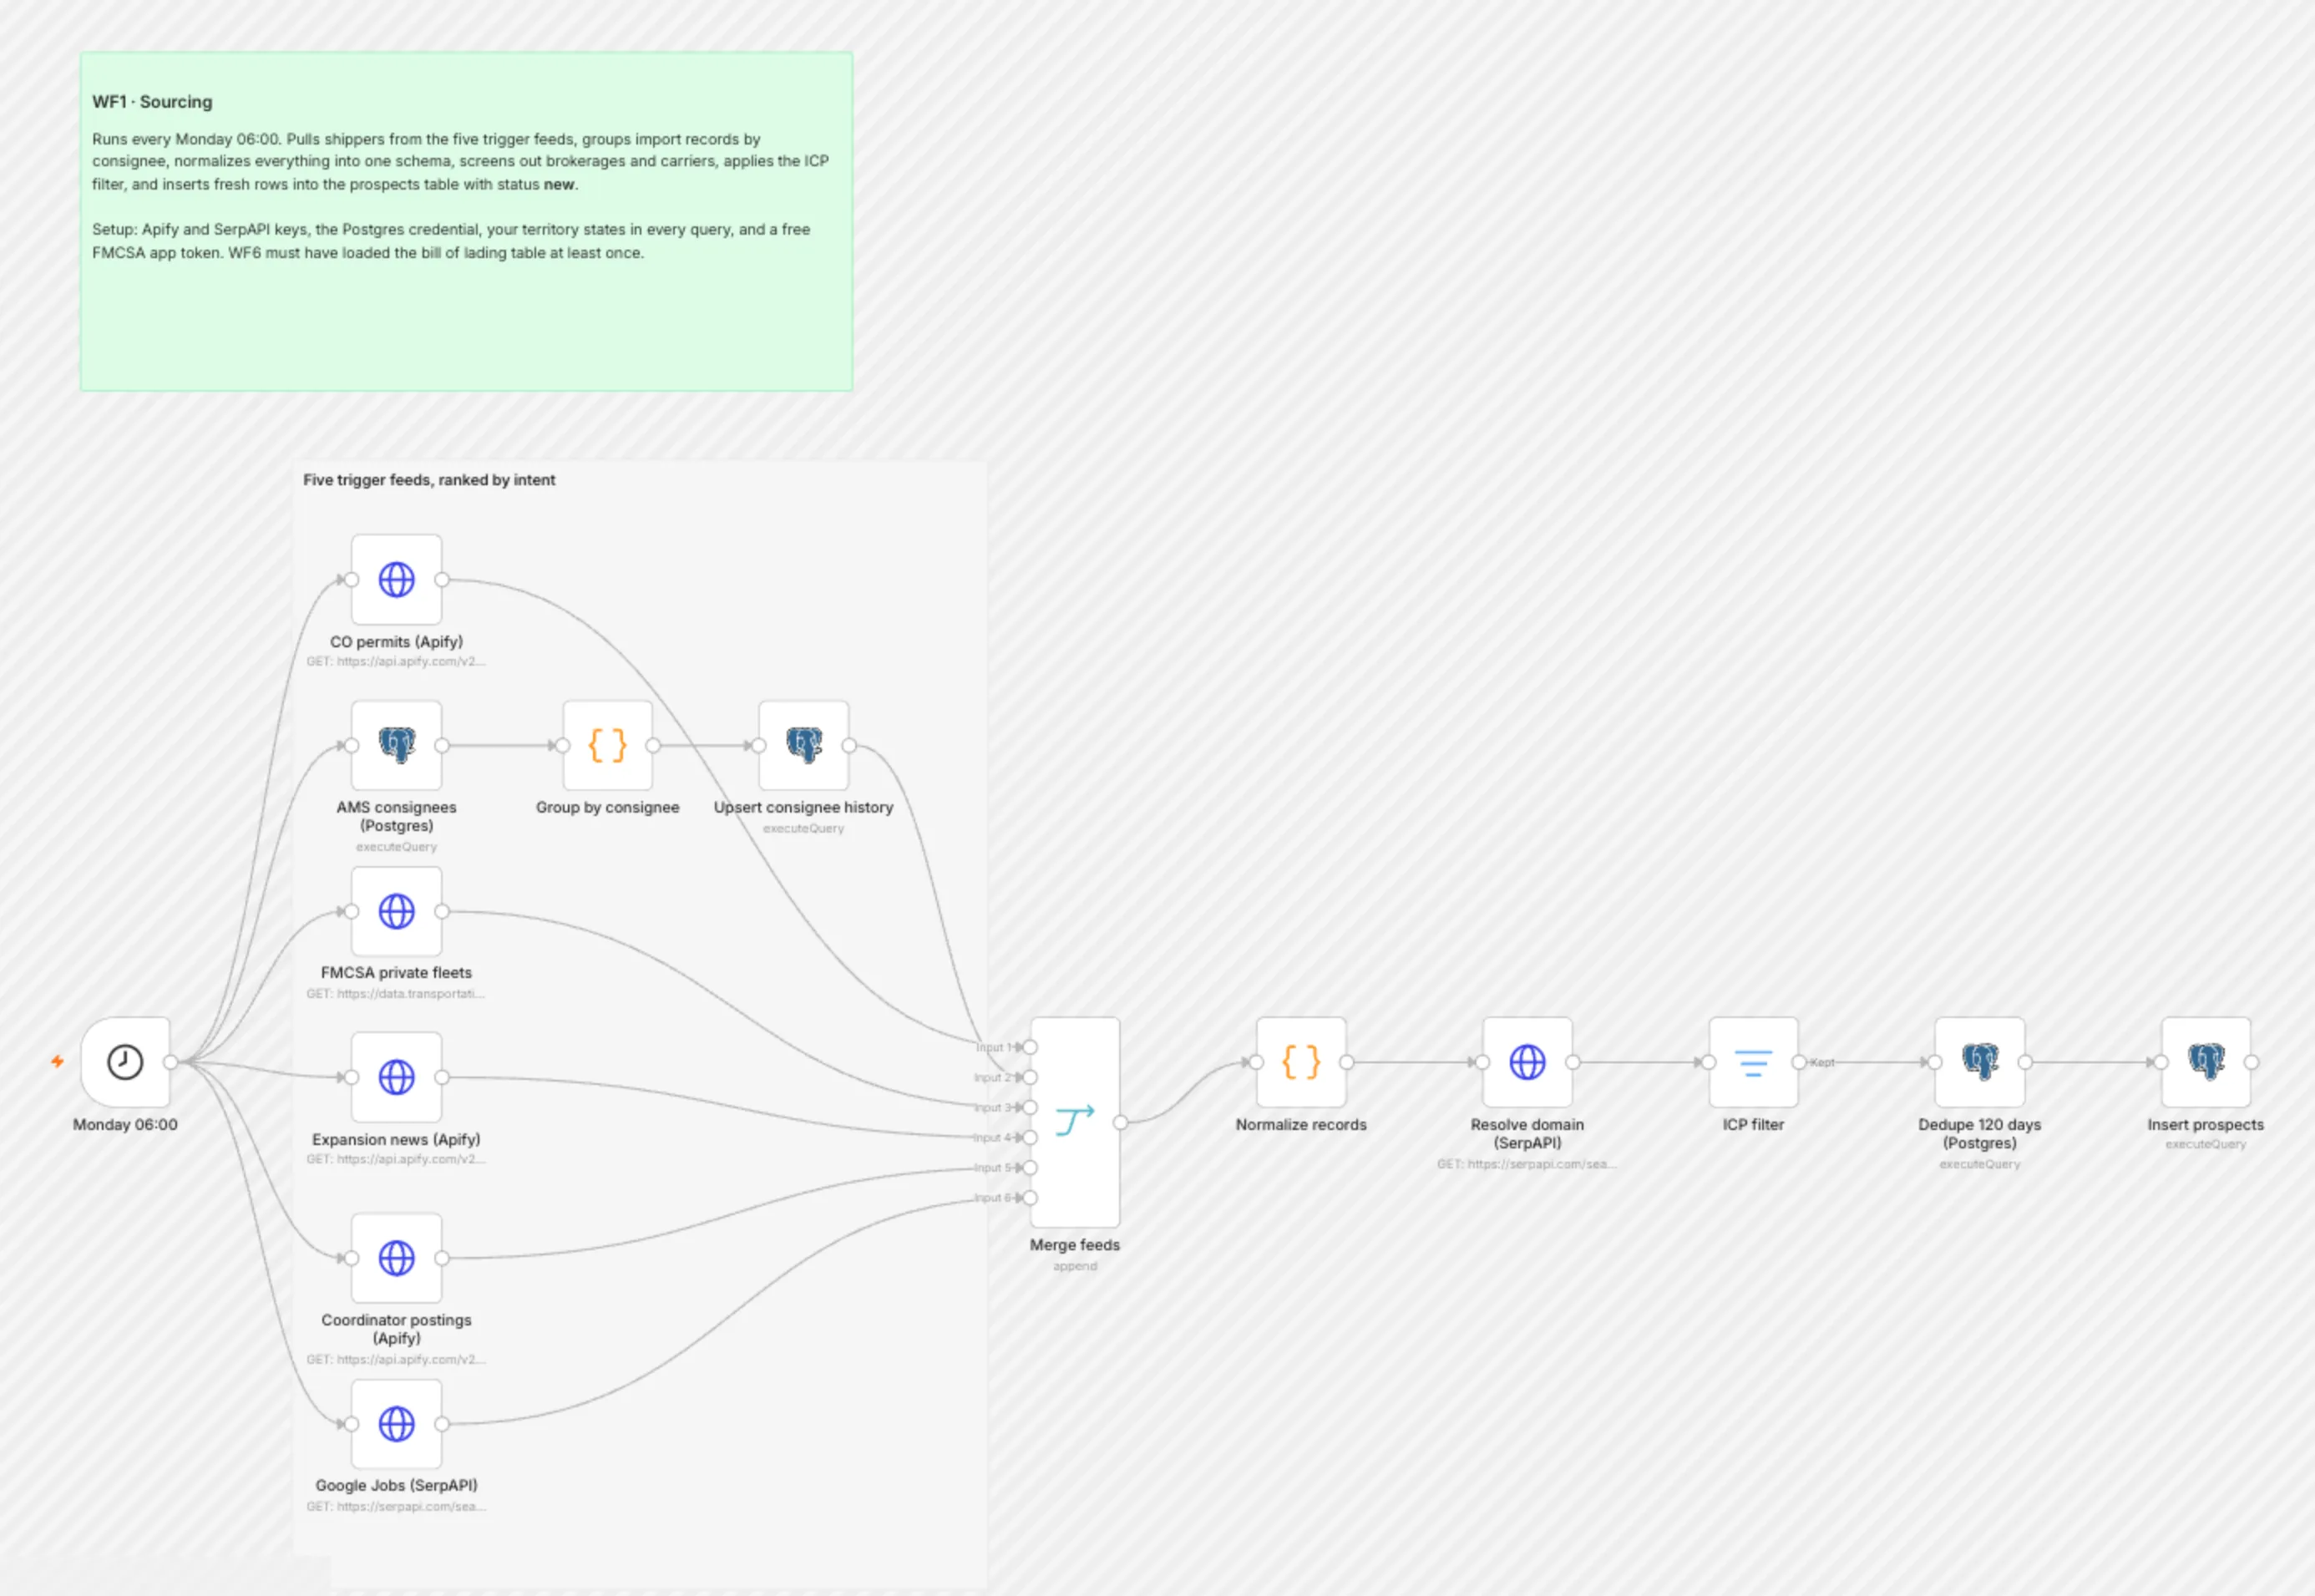
Task: Click the Monday 06:00 output connector
Action: point(170,1062)
